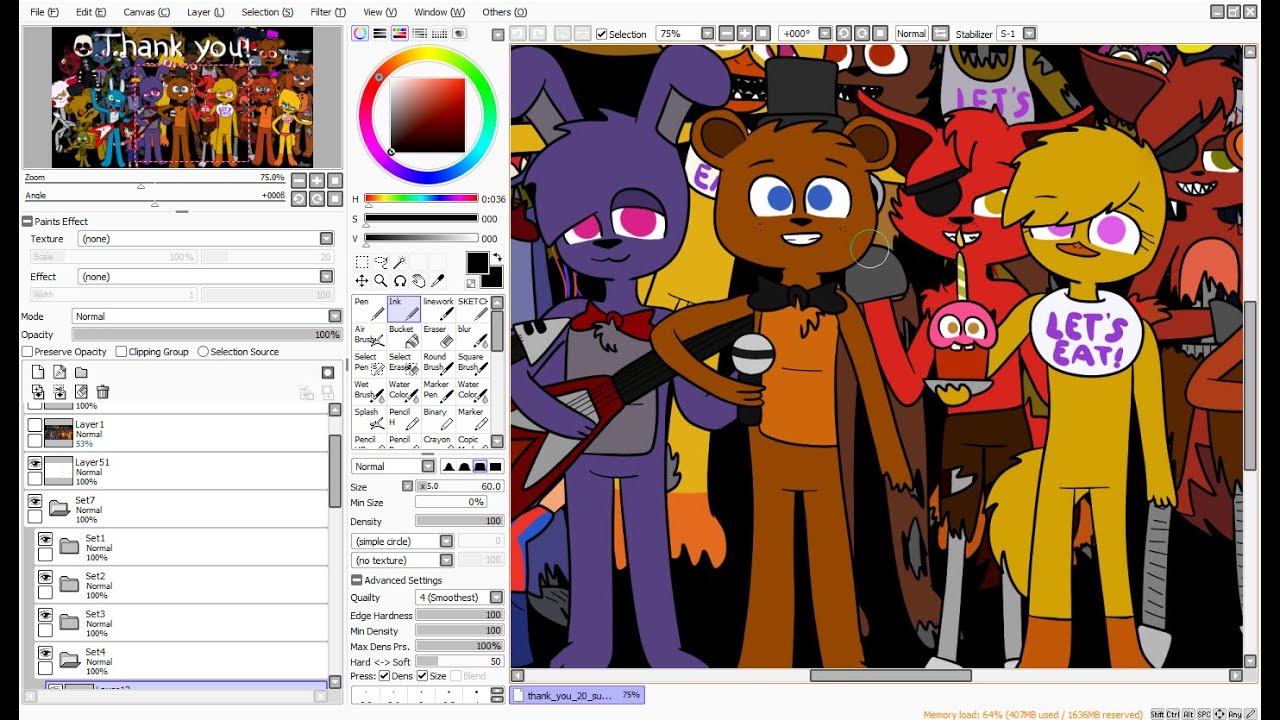This screenshot has width=1280, height=720.
Task: Delete the selected layer with trash icon
Action: point(102,392)
